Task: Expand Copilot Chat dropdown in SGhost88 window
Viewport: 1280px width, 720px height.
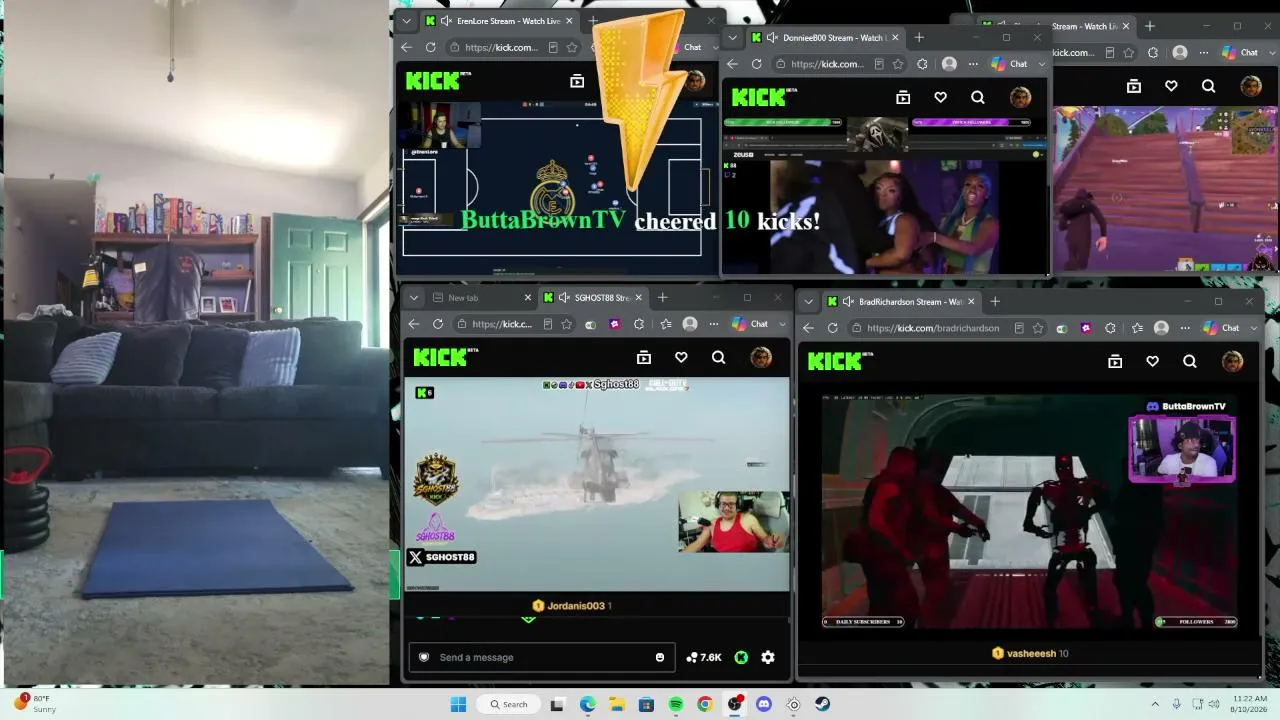Action: [782, 324]
